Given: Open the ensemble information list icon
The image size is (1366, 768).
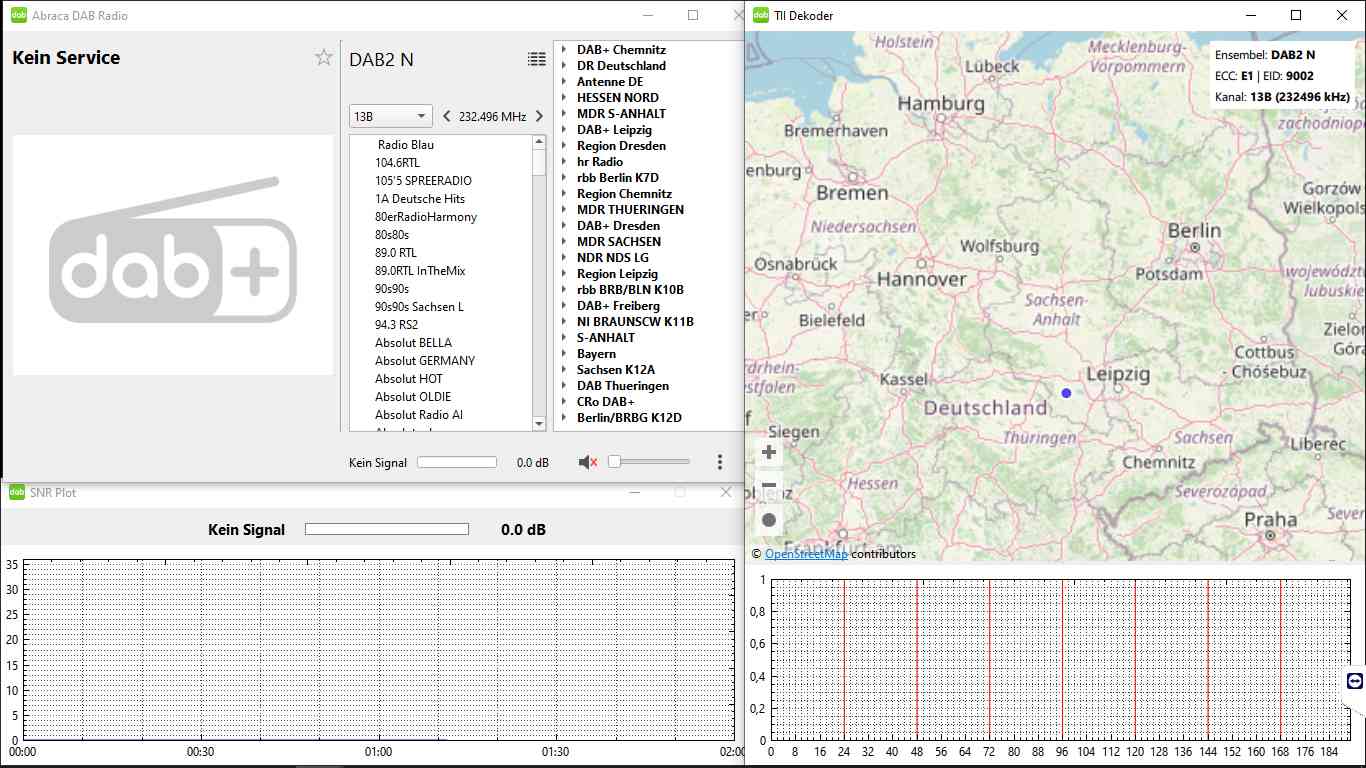Looking at the screenshot, I should (537, 59).
